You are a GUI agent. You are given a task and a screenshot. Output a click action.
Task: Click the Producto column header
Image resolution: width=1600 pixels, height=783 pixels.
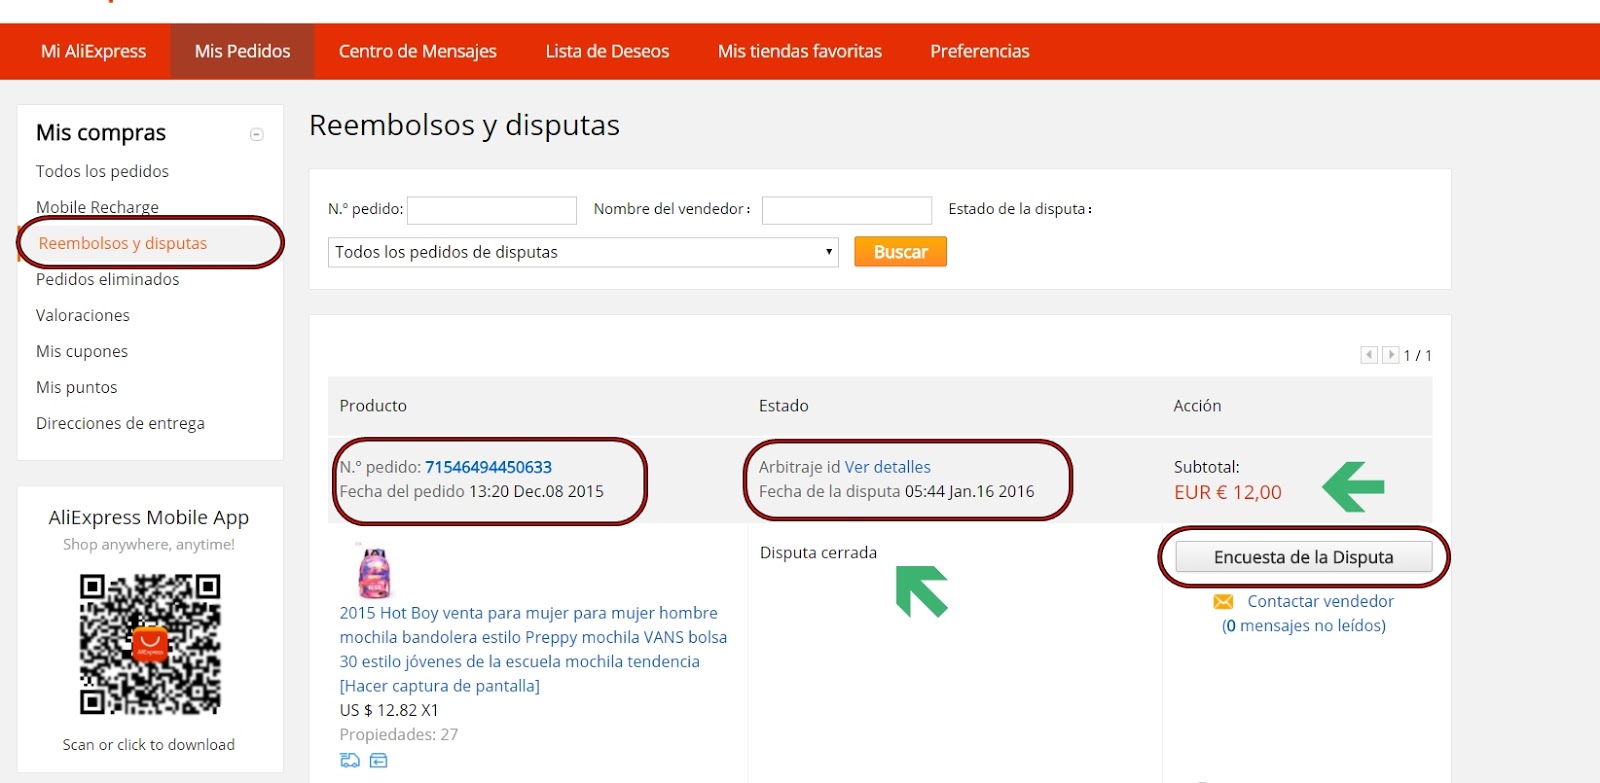[373, 406]
